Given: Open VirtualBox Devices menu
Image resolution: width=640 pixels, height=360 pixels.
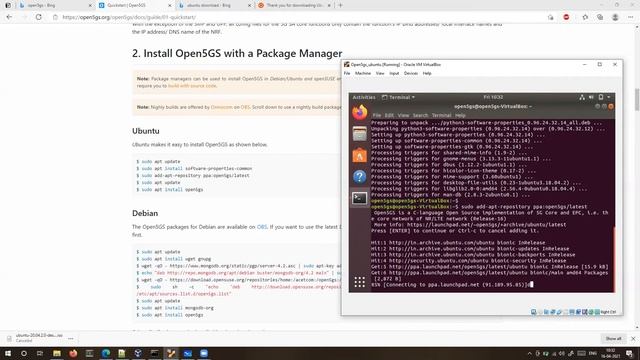Looking at the screenshot, I should coord(411,73).
